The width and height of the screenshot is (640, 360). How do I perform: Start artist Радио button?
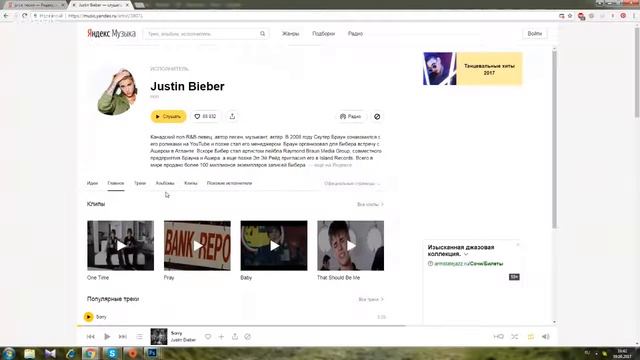pos(351,116)
